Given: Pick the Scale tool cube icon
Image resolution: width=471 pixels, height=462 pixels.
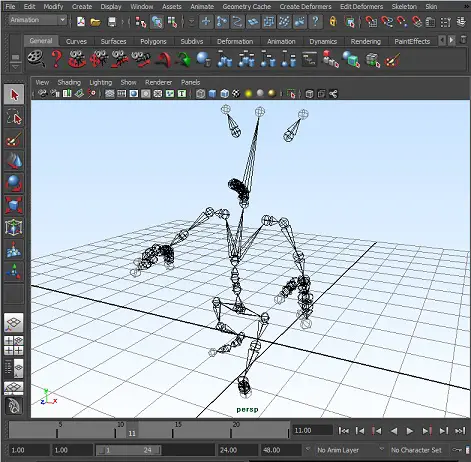Looking at the screenshot, I should point(14,204).
